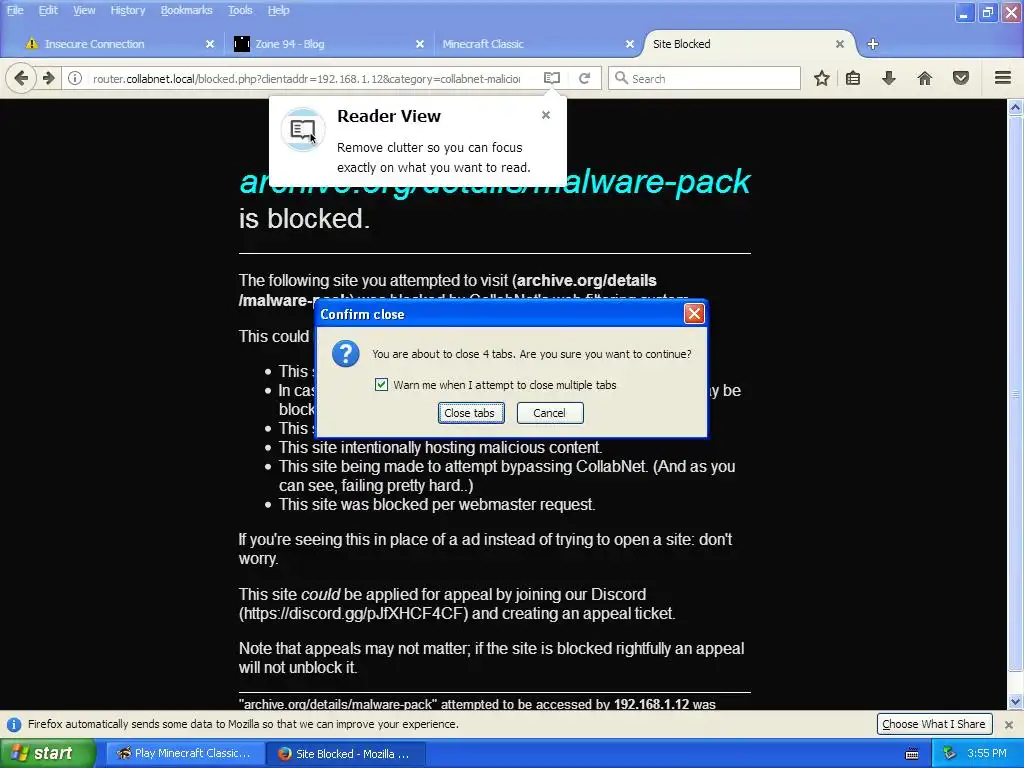Click the dialog question mark icon
Screen dimensions: 1024x768
[x=345, y=354]
